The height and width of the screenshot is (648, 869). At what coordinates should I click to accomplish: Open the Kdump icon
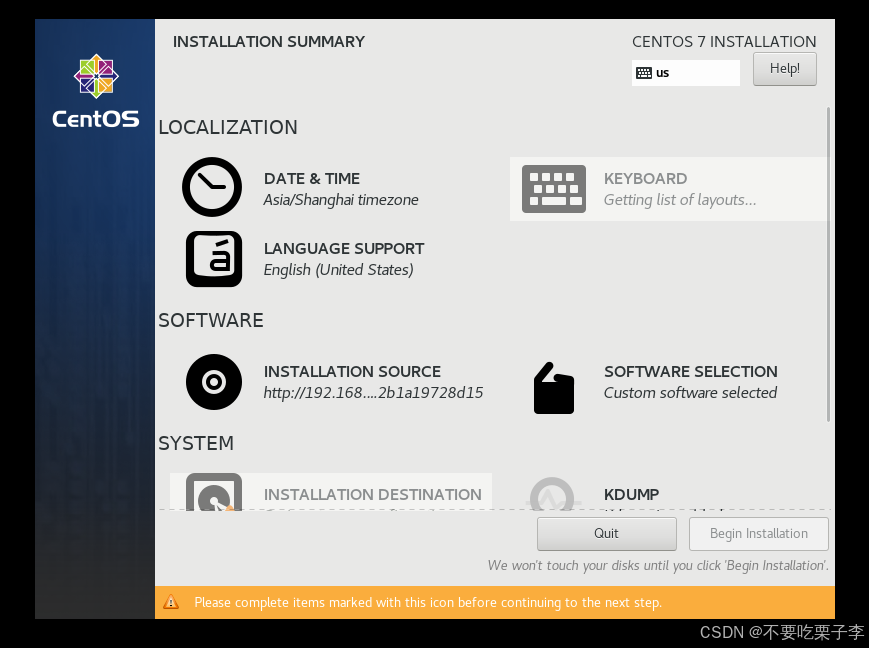point(552,493)
